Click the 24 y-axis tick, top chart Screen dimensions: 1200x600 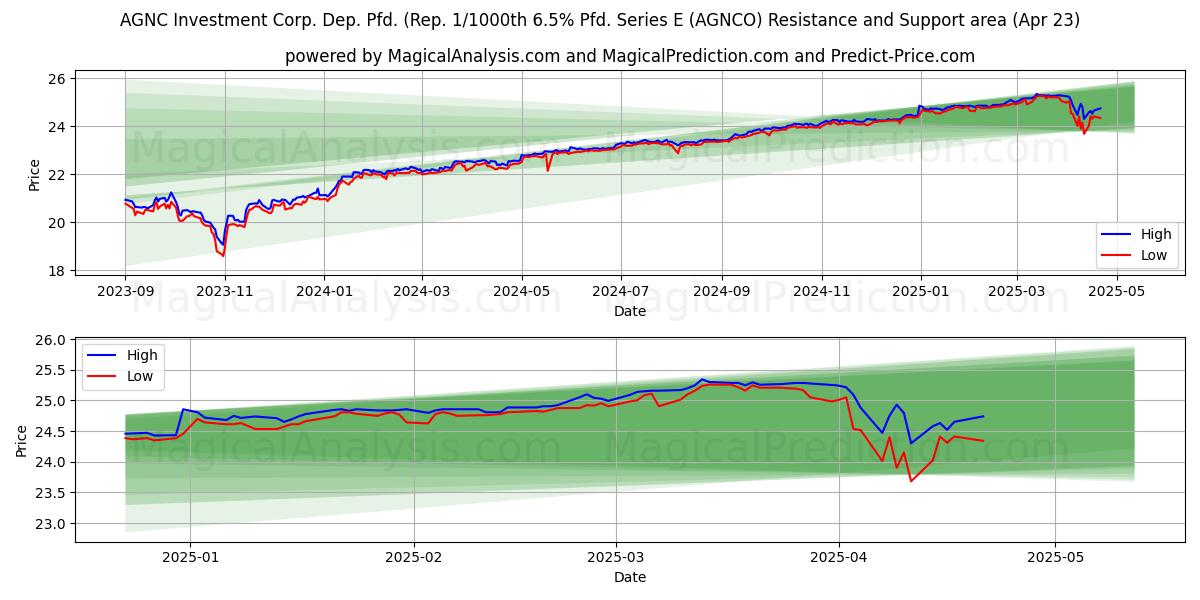click(x=57, y=127)
